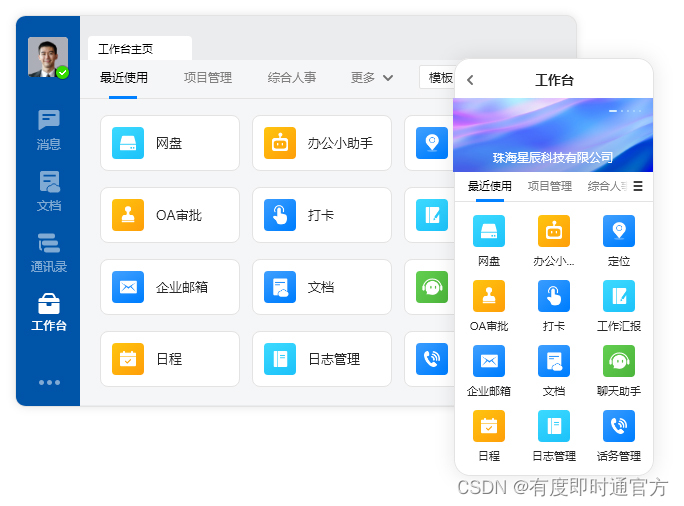This screenshot has height=506, width=684.
Task: Expand the 更多 dropdown
Action: pos(372,78)
